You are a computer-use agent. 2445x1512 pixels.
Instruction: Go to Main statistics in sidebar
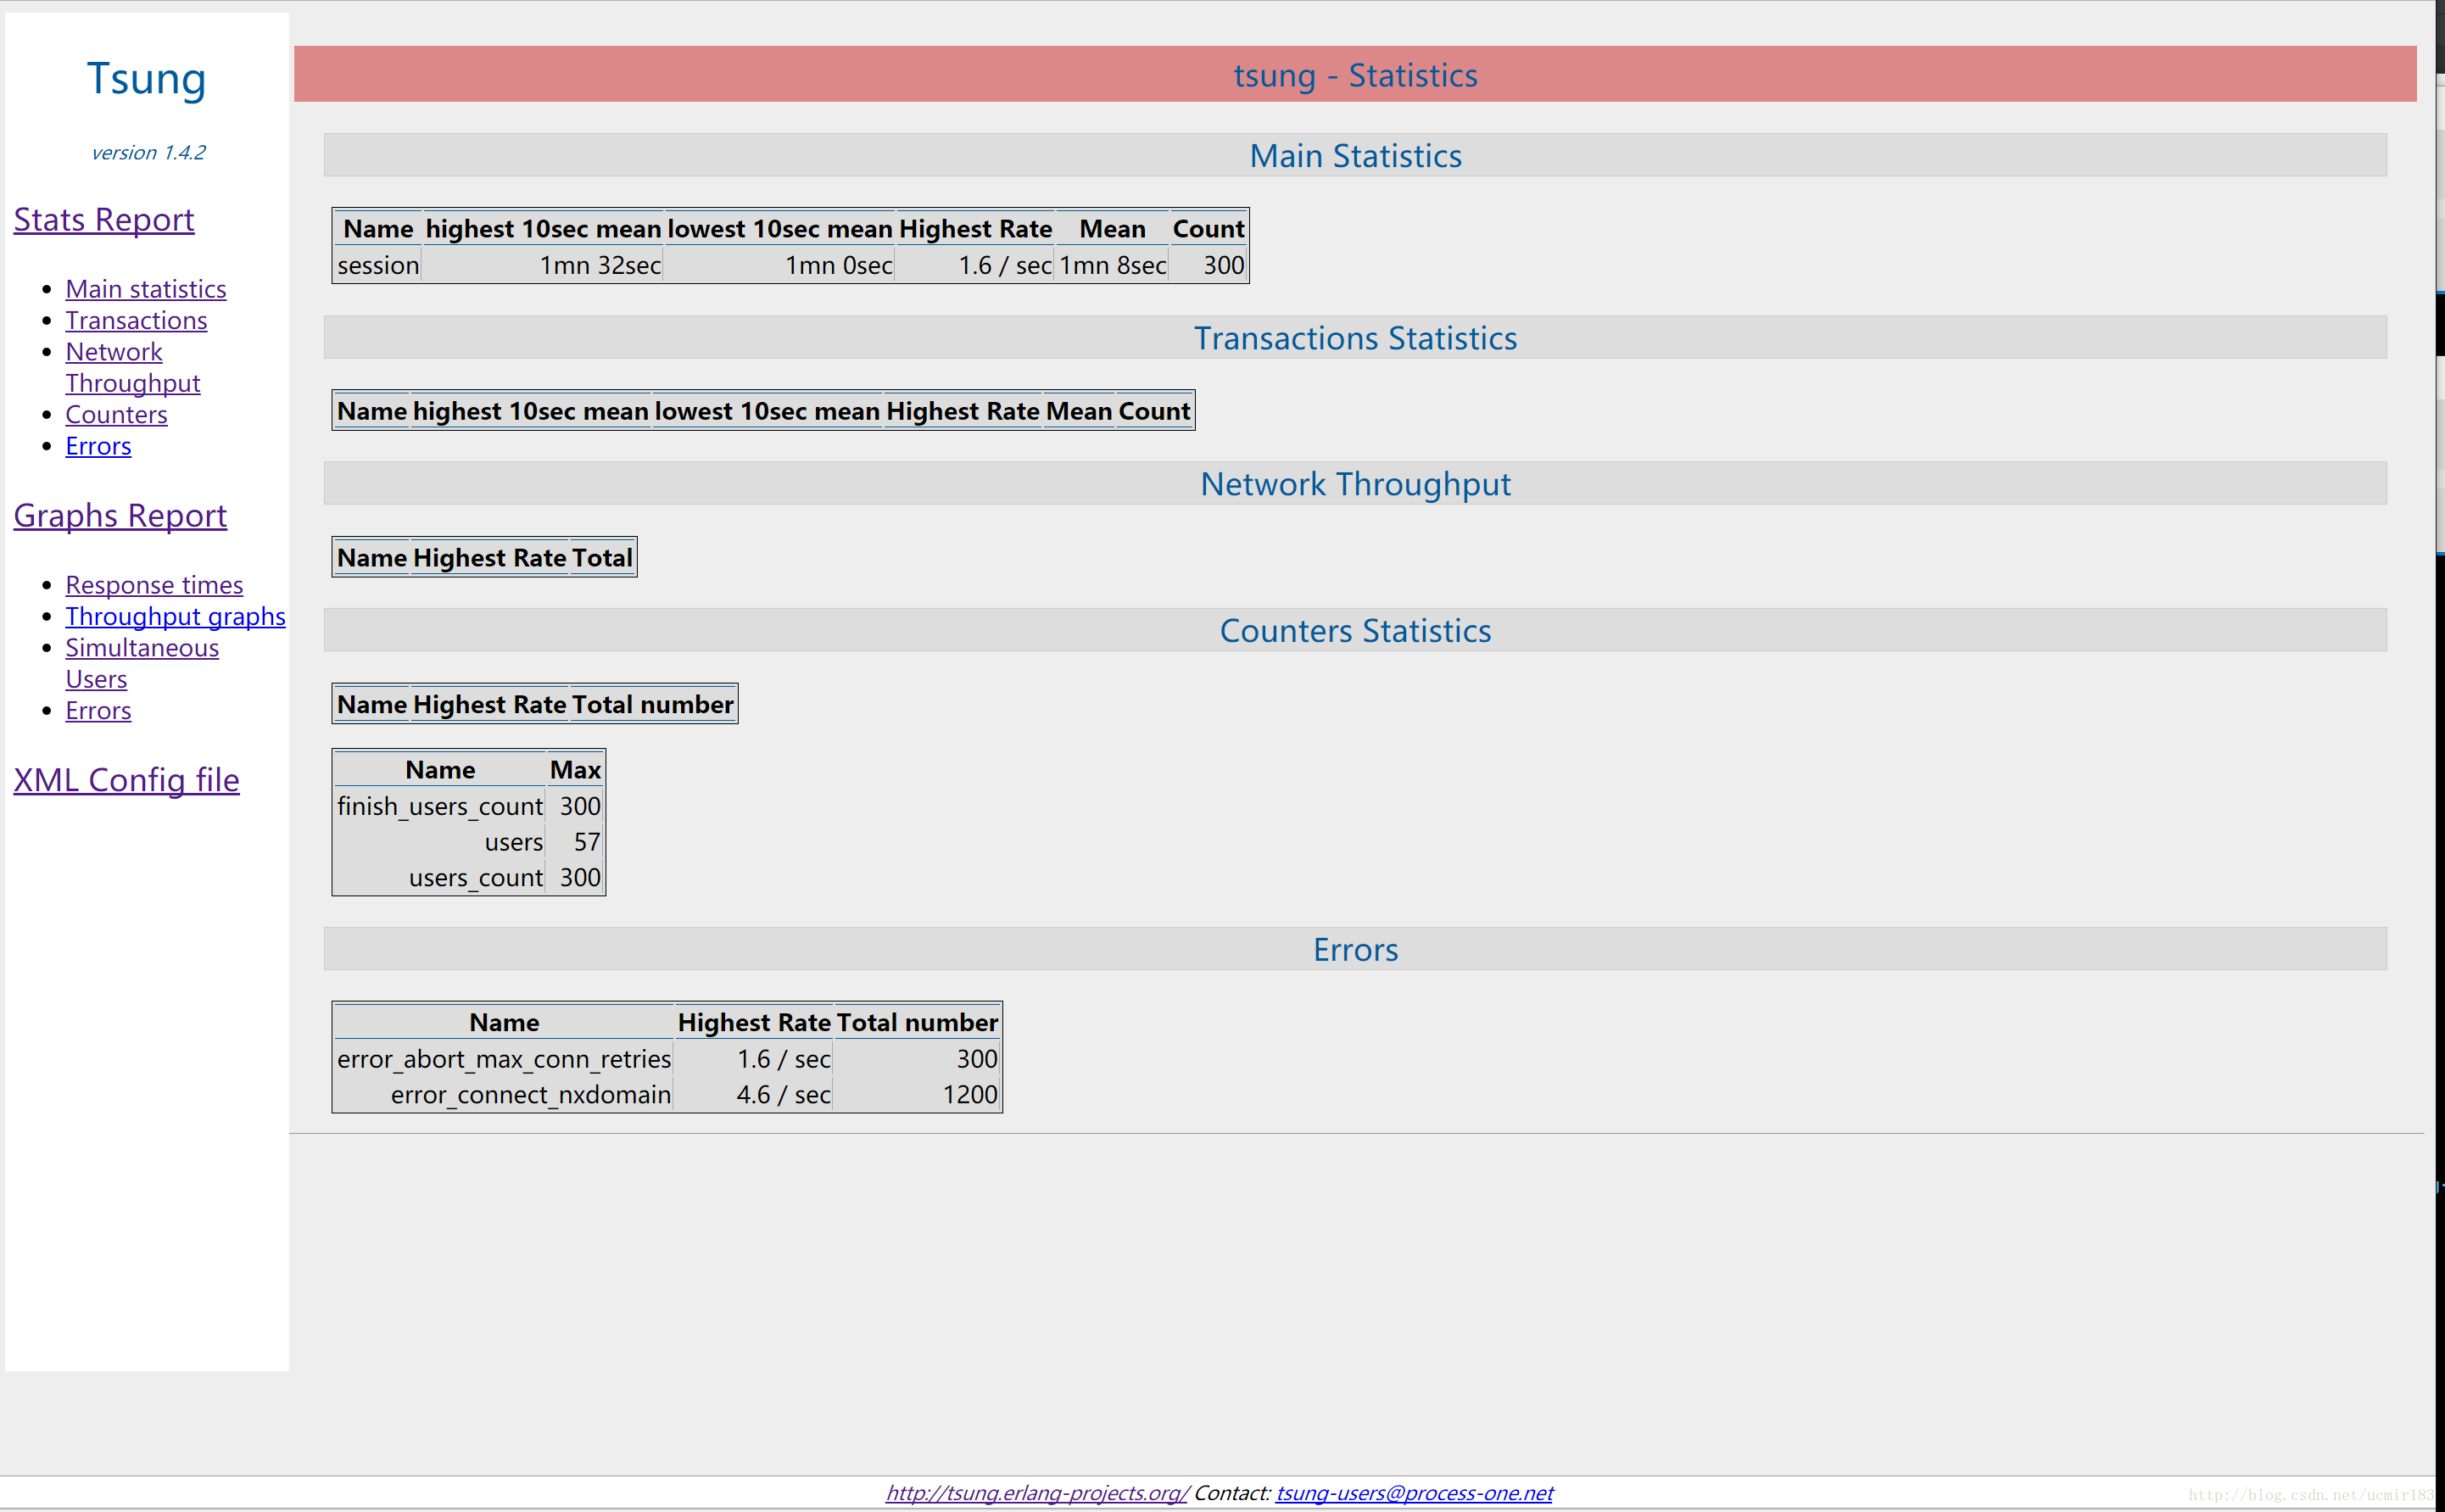coord(146,289)
